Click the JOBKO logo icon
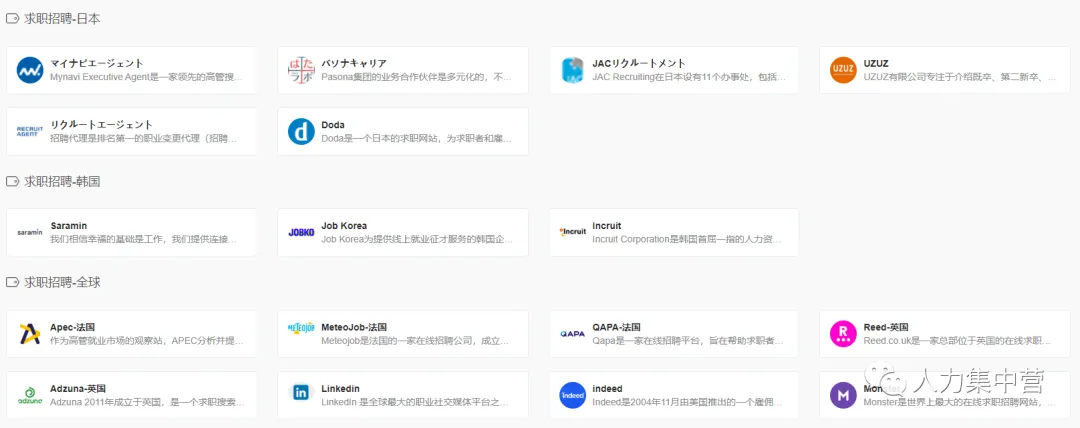The height and width of the screenshot is (428, 1080). tap(301, 232)
